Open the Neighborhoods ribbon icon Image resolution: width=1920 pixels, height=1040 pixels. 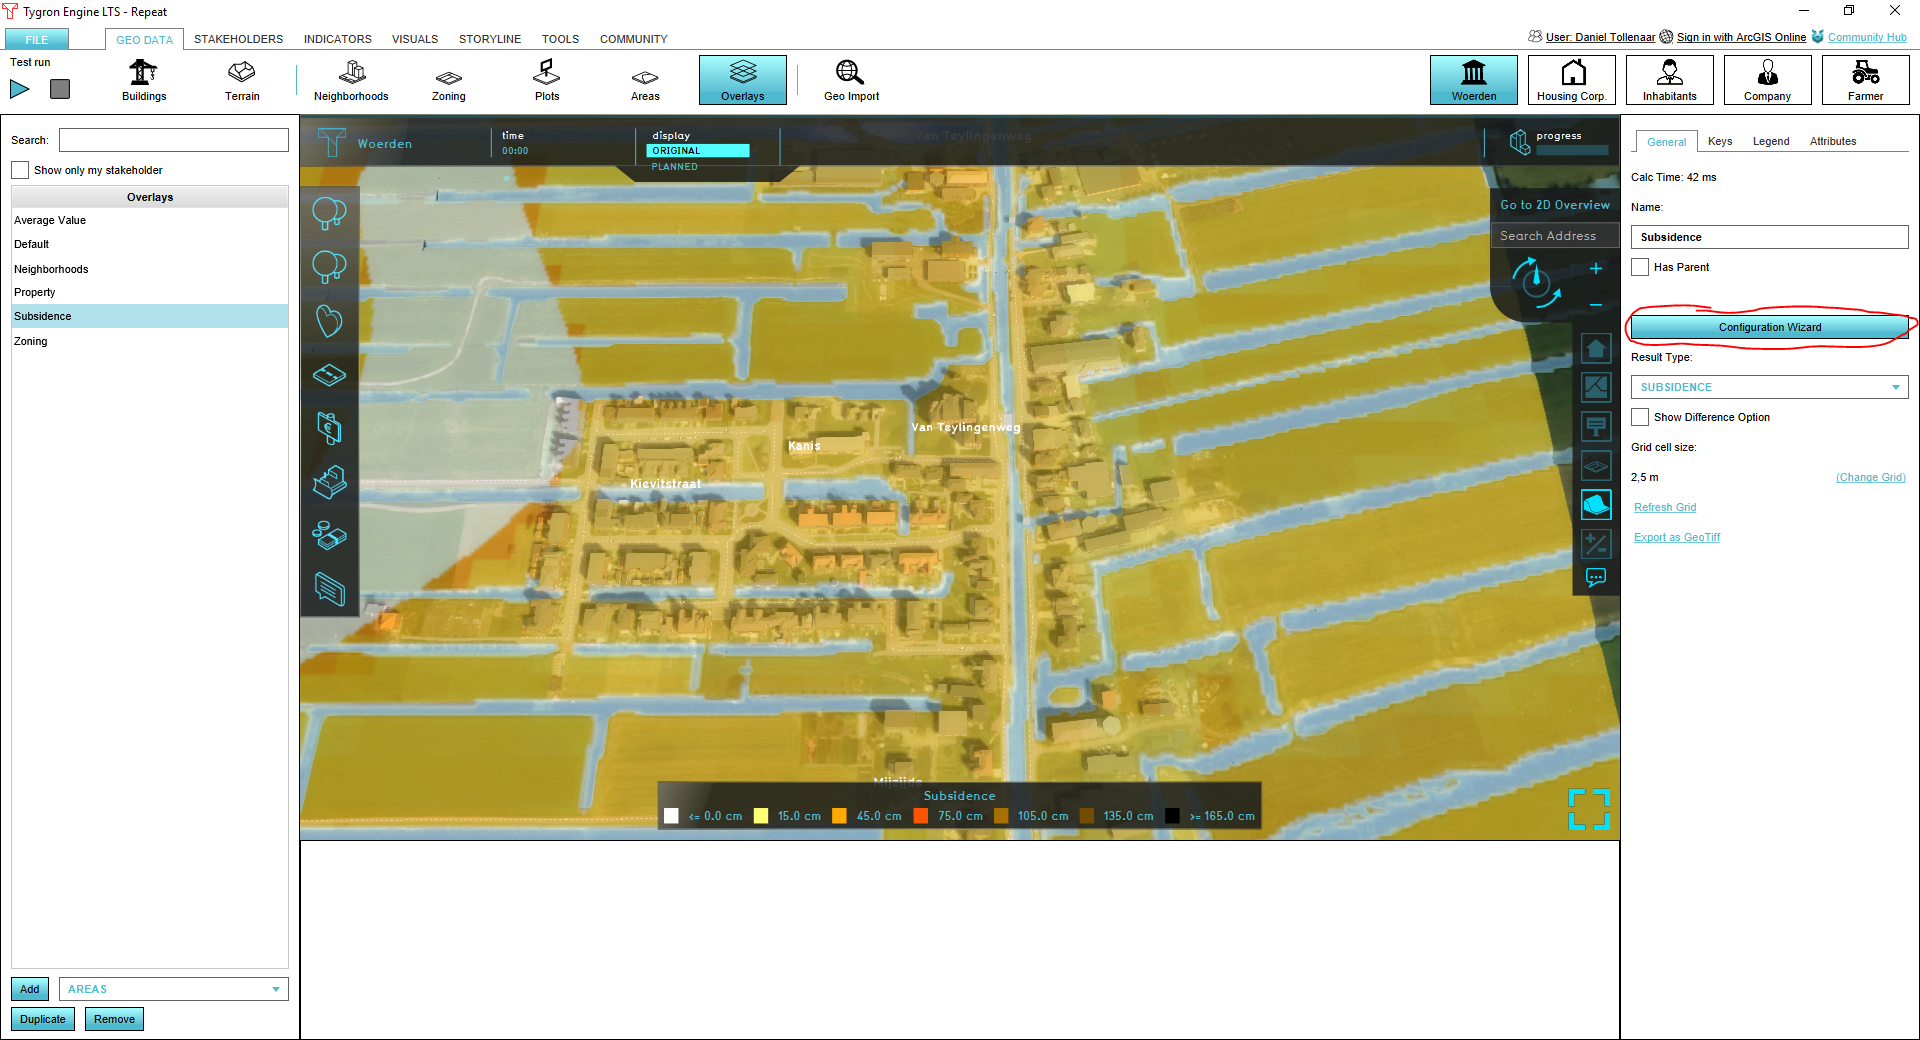coord(351,80)
